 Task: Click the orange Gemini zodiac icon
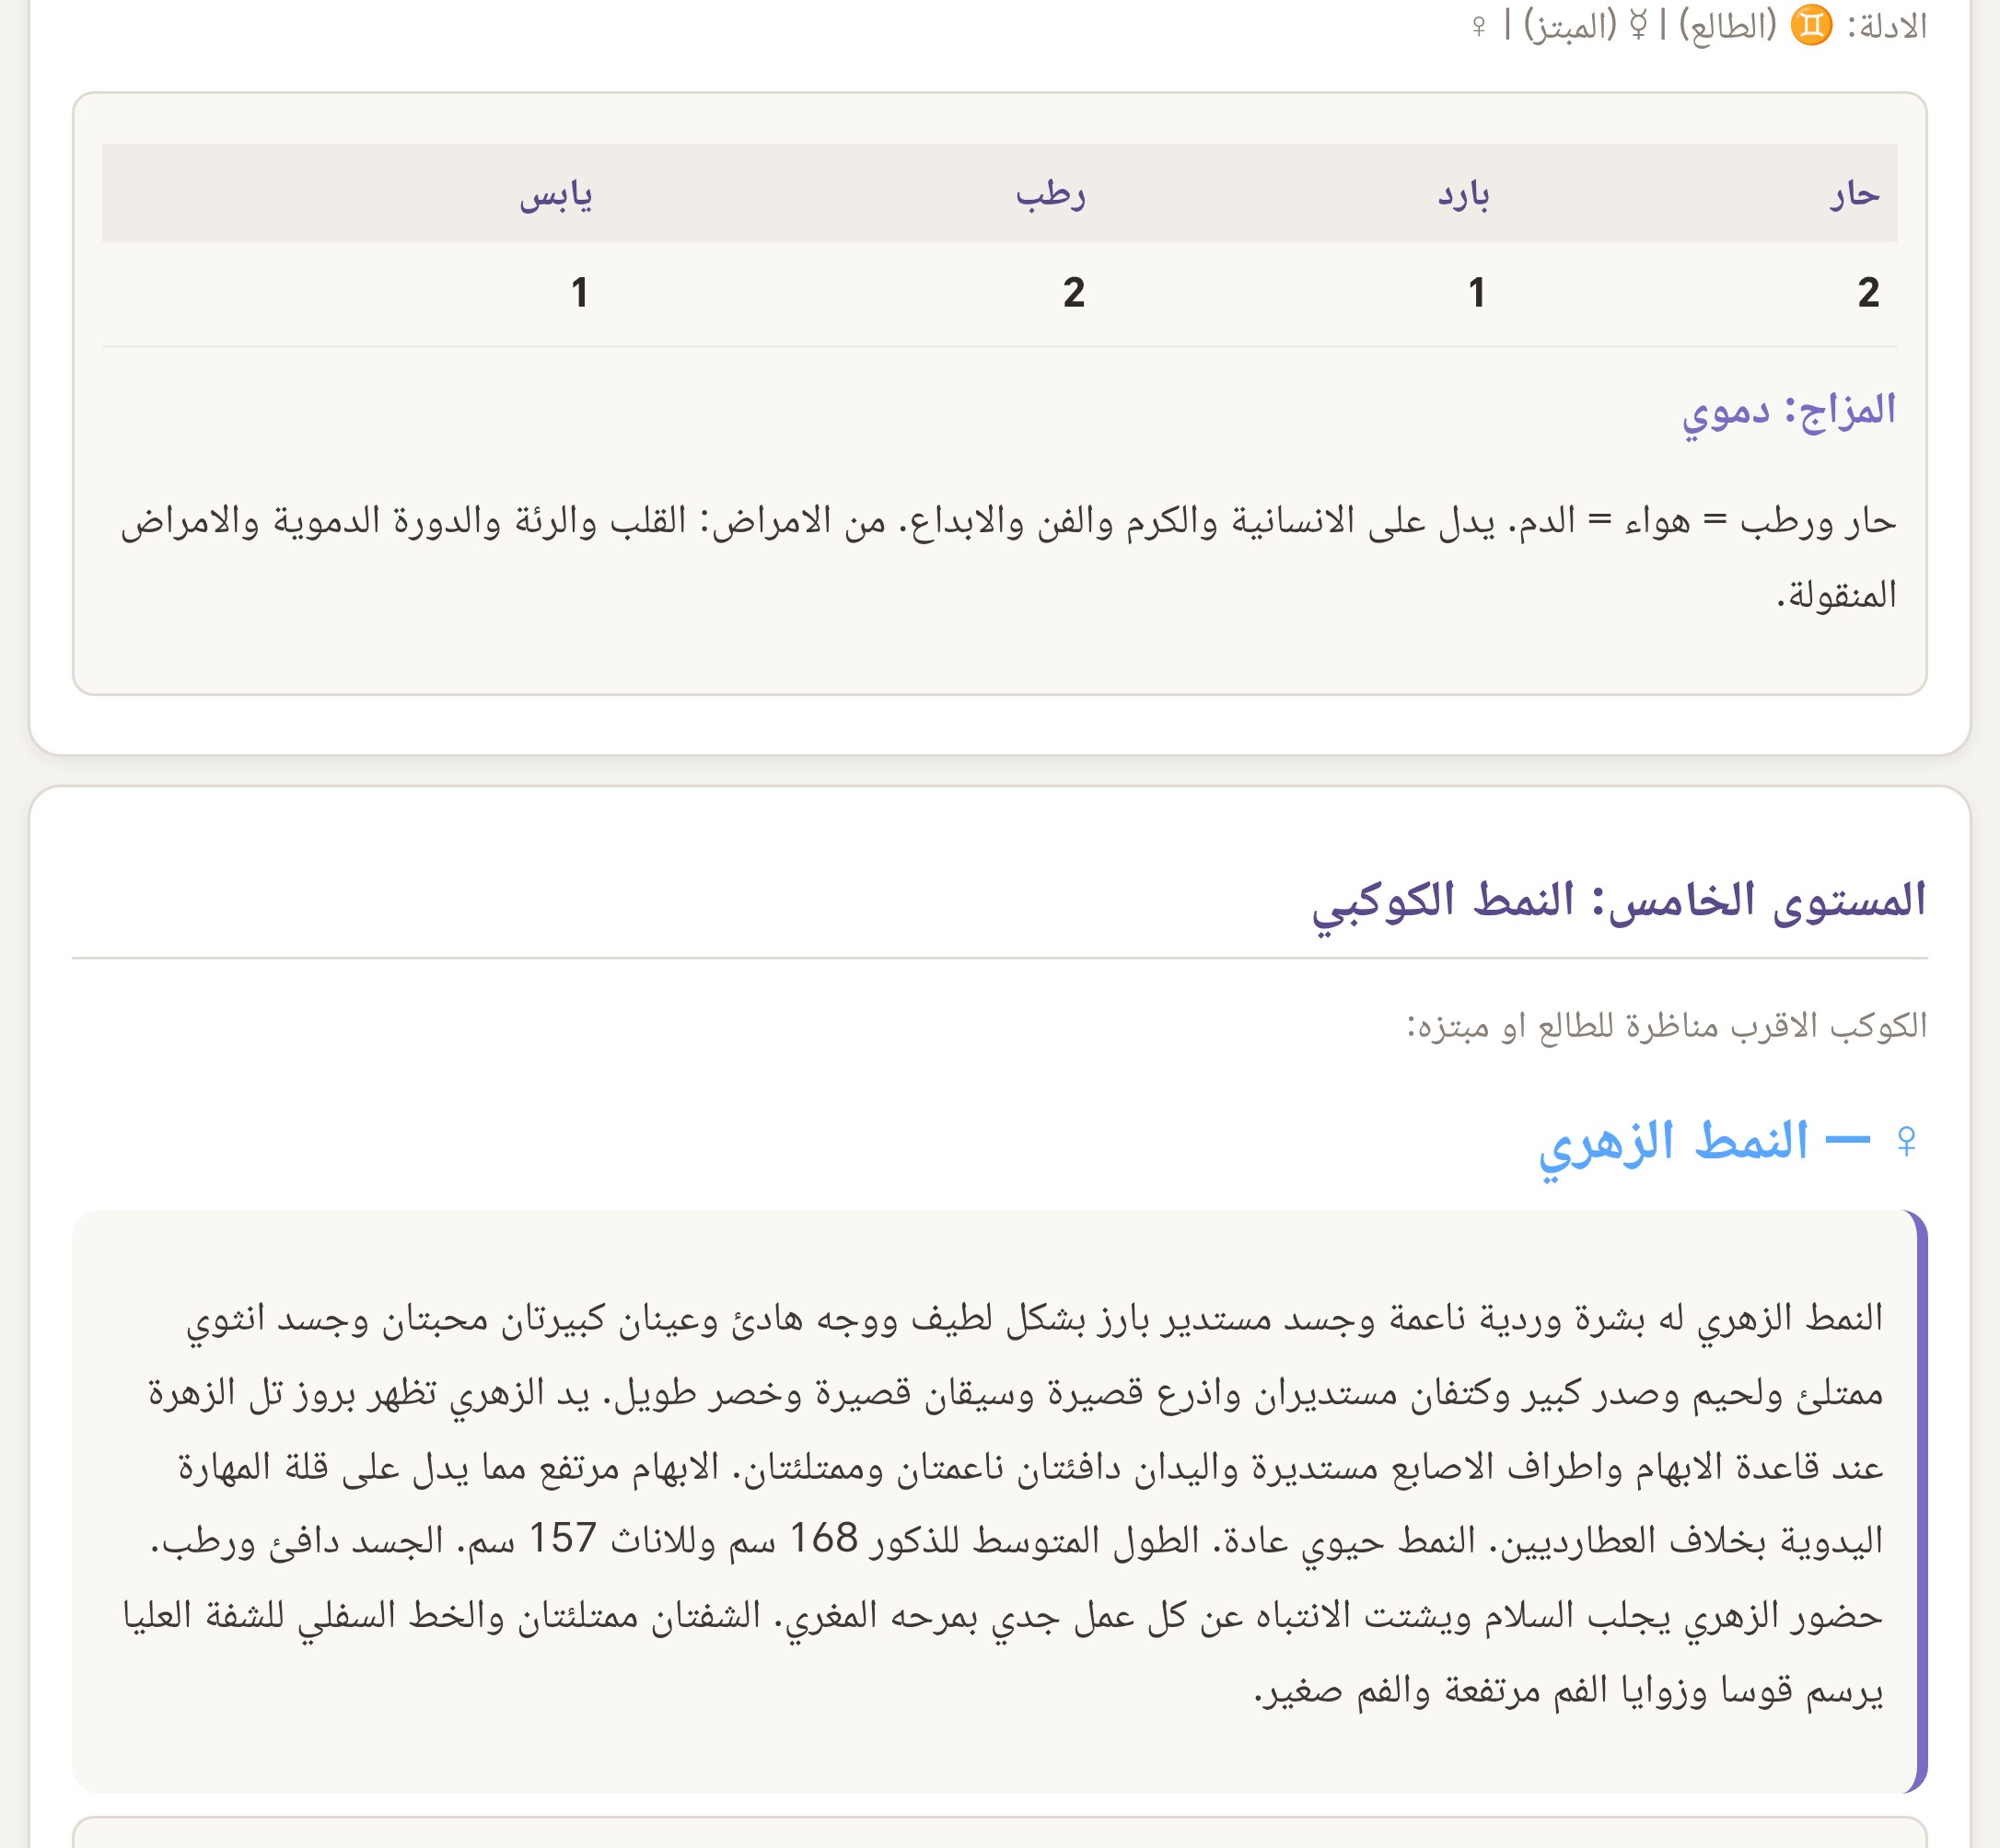(x=1811, y=25)
